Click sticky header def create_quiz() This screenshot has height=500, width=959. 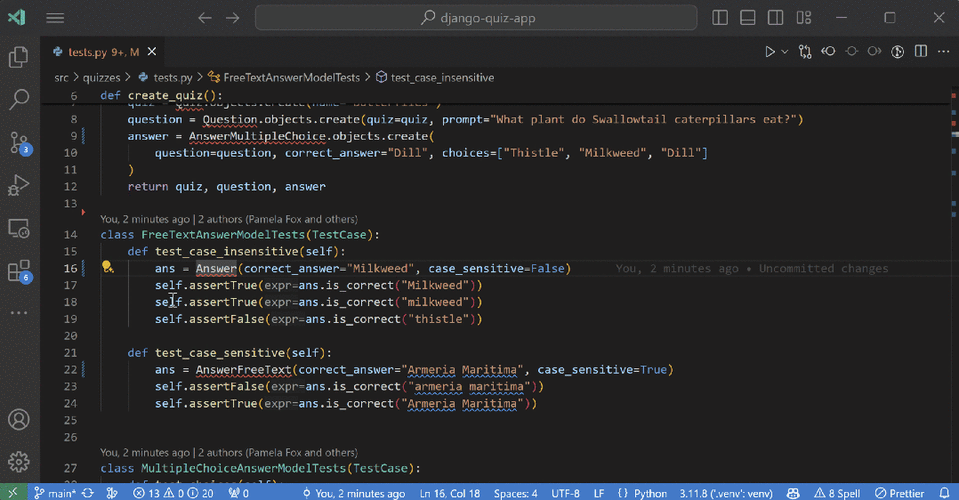point(161,95)
